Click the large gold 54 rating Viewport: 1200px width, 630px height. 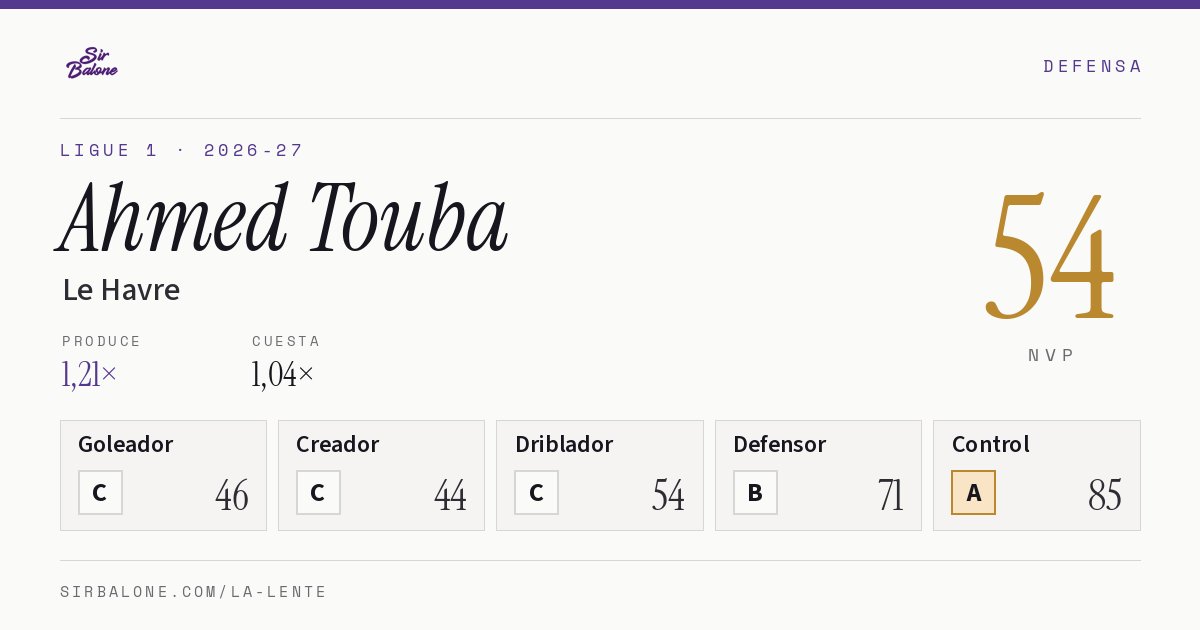coord(1050,257)
